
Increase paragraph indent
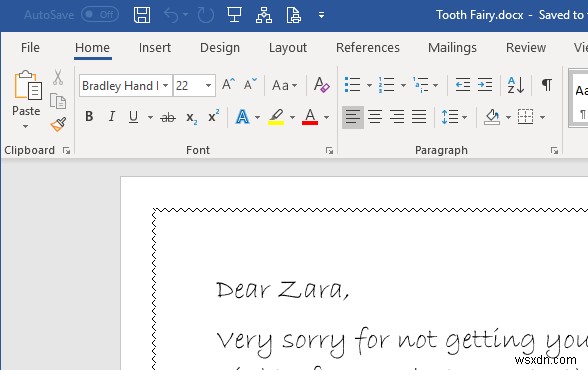[x=485, y=85]
